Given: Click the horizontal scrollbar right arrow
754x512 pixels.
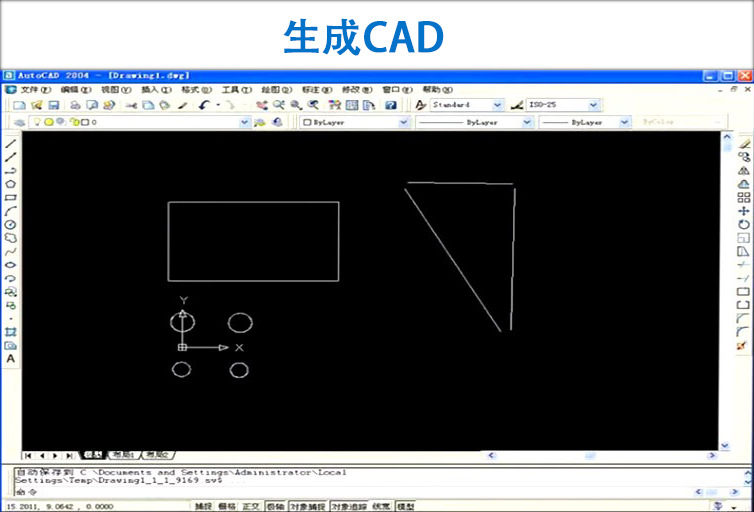Looking at the screenshot, I should click(712, 455).
